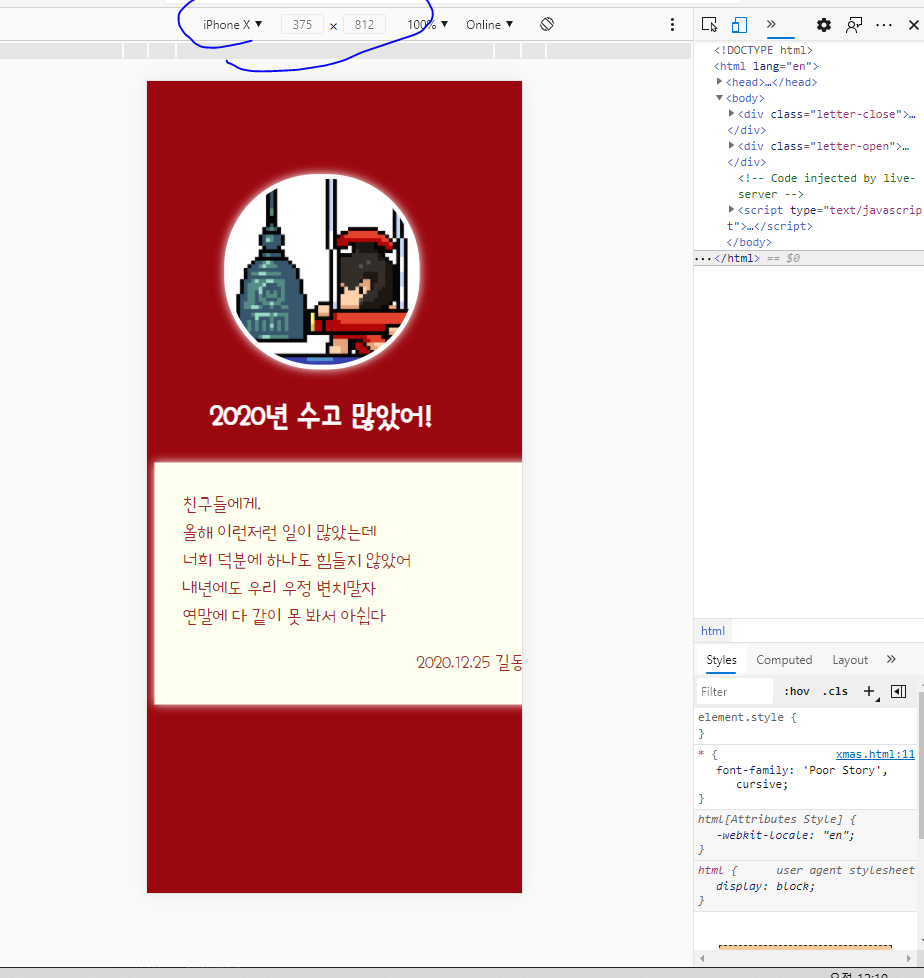The image size is (924, 978).
Task: Click the Code injected by live-server comment
Action: pyautogui.click(x=827, y=186)
